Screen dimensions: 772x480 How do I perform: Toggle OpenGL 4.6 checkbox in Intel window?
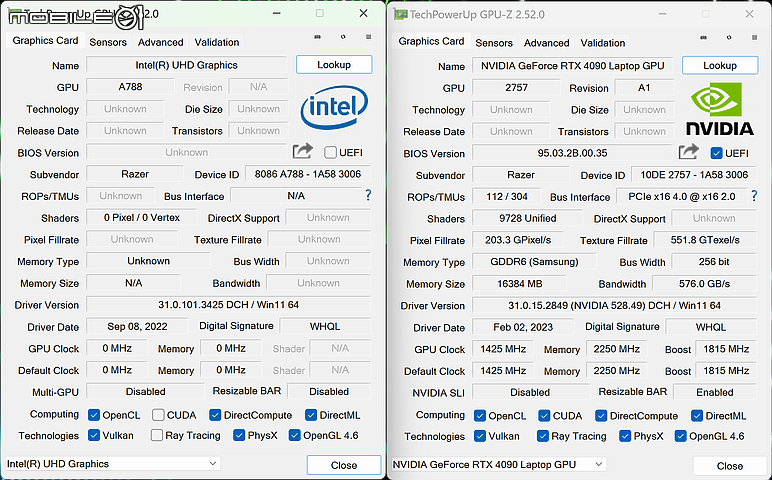(x=294, y=435)
